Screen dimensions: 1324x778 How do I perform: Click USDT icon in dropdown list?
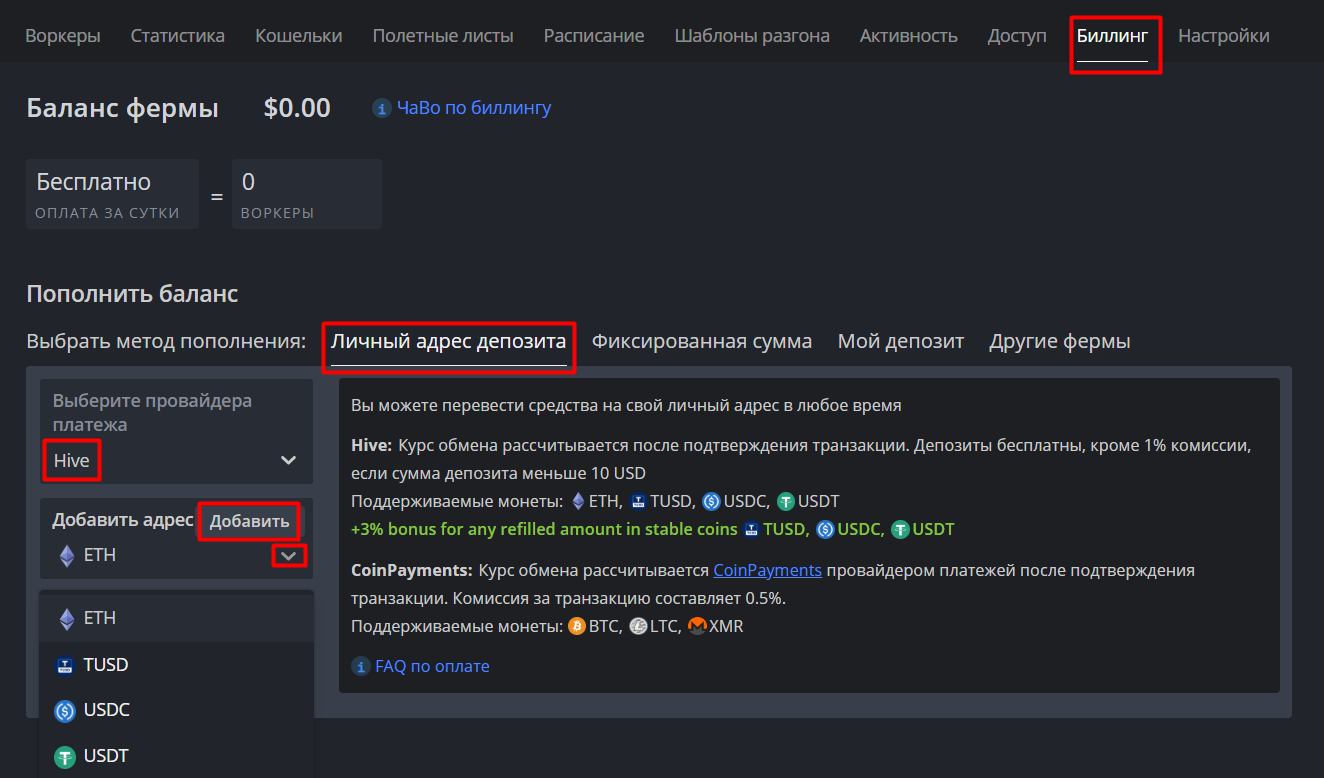[x=65, y=757]
